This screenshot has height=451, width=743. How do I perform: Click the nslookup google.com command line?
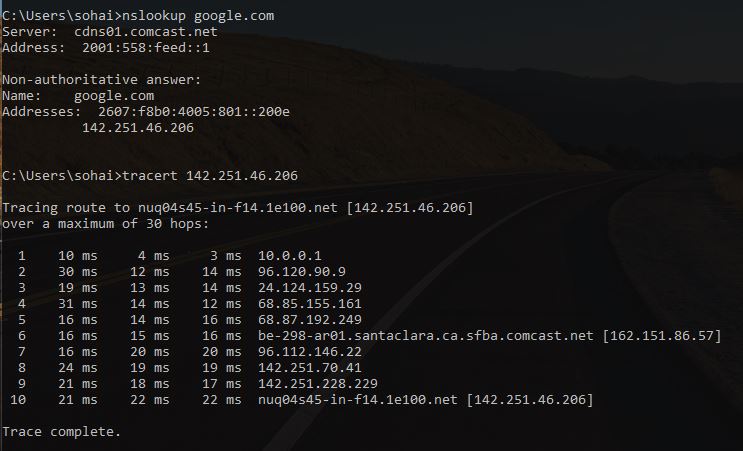point(138,16)
